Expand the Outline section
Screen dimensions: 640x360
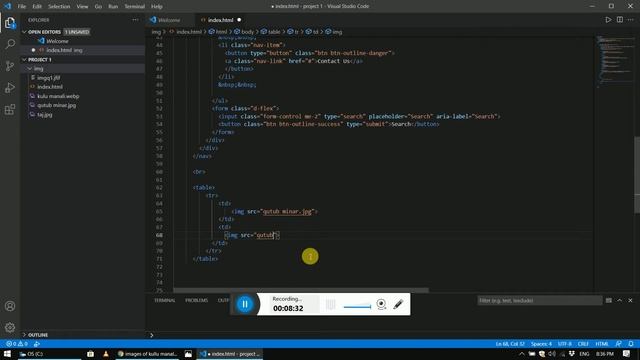click(x=24, y=335)
